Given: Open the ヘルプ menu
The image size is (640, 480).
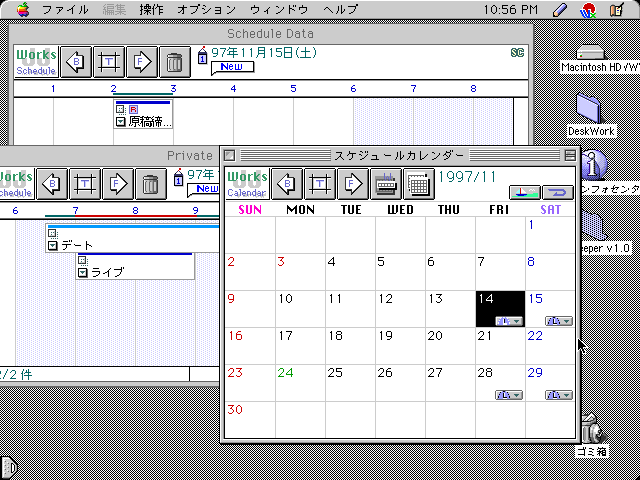Looking at the screenshot, I should point(341,9).
